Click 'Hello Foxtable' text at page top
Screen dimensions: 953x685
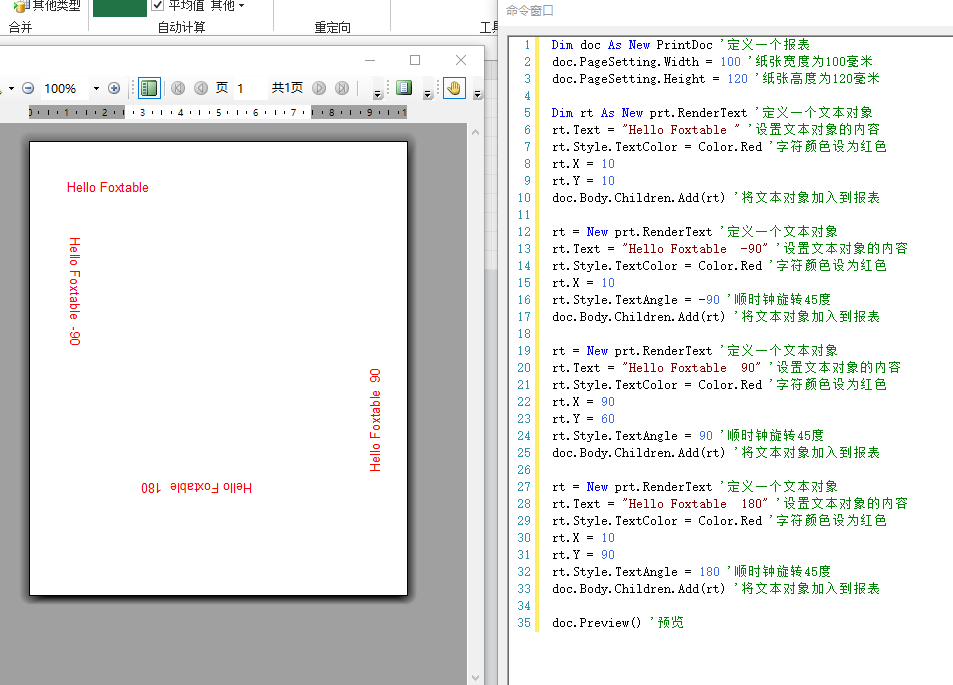[x=108, y=187]
